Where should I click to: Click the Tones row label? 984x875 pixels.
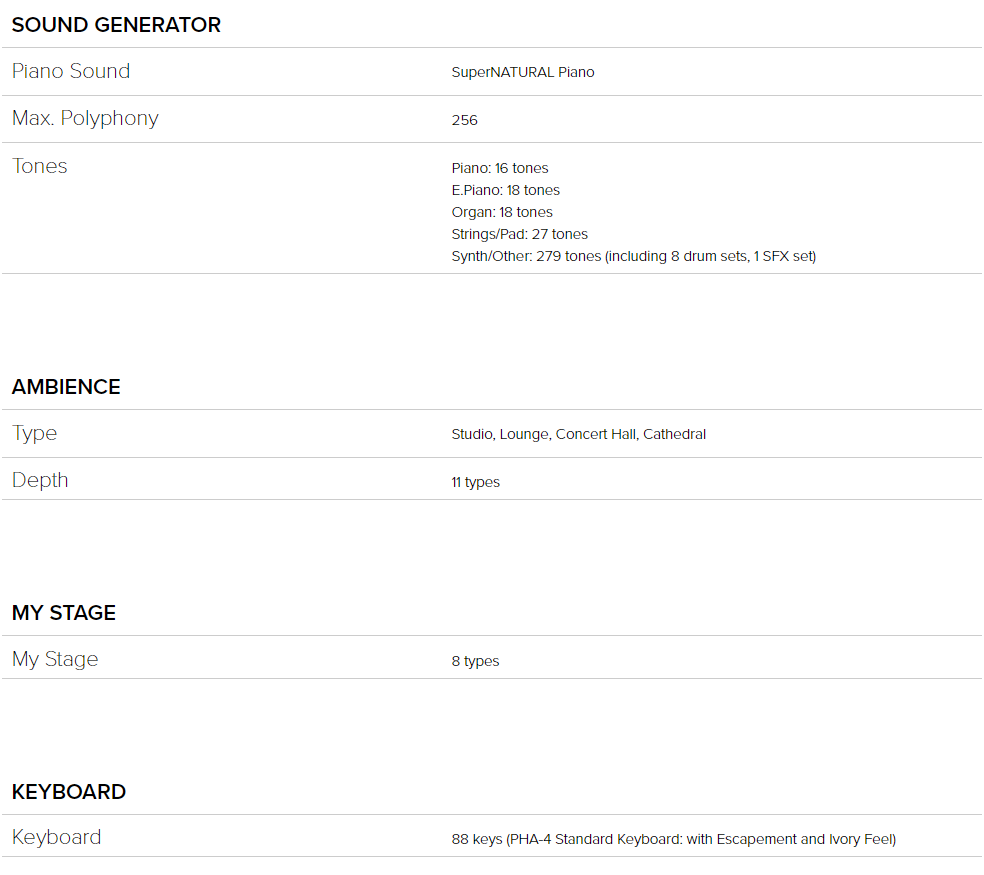(40, 166)
